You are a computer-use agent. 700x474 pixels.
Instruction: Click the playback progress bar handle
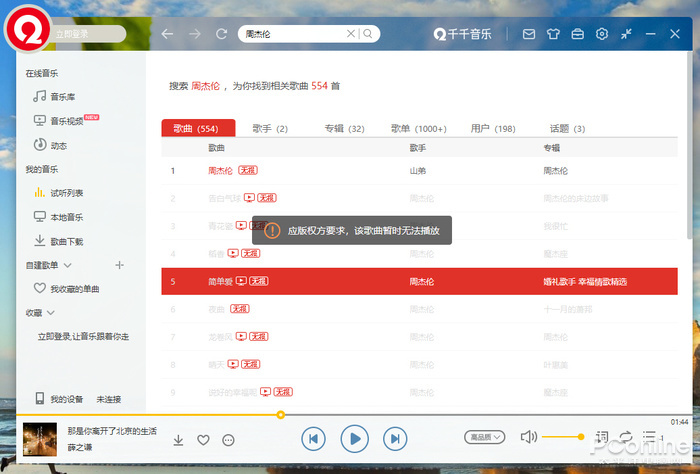click(280, 415)
